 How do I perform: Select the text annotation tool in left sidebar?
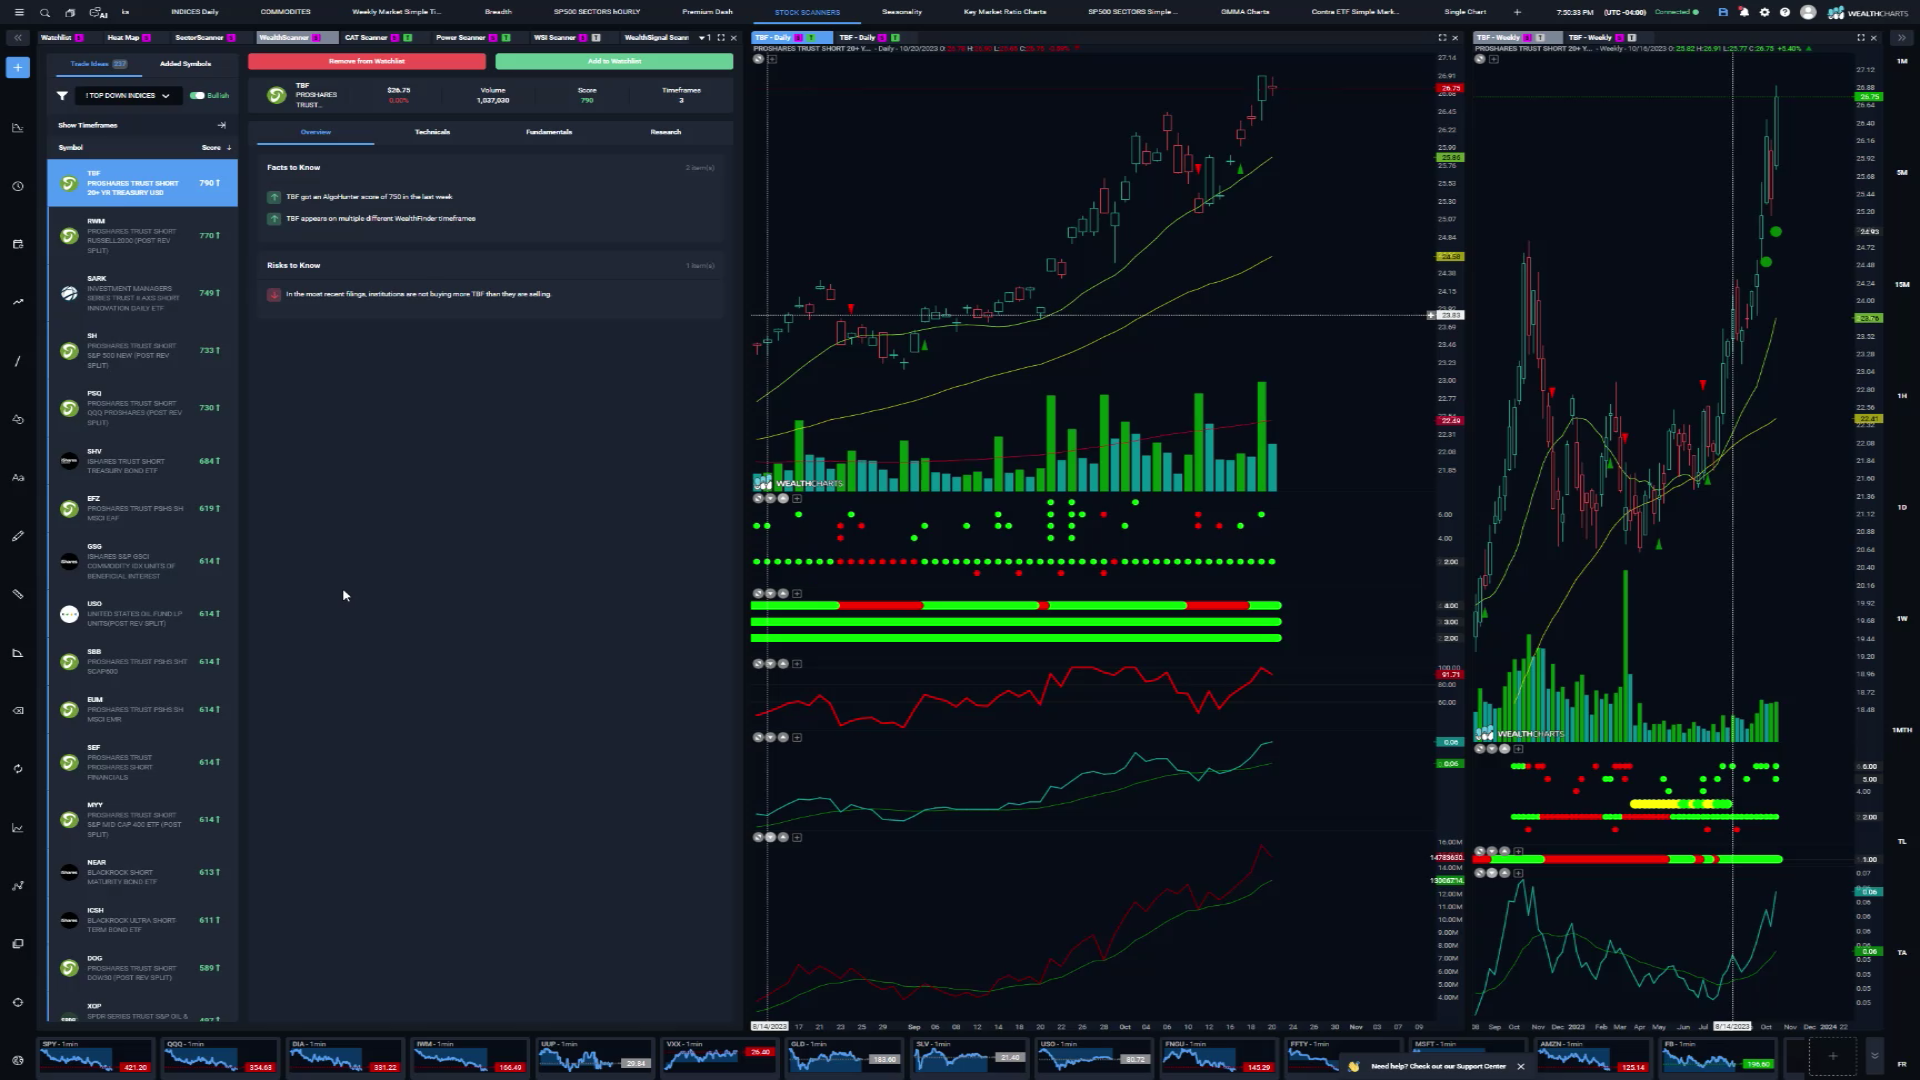(18, 478)
